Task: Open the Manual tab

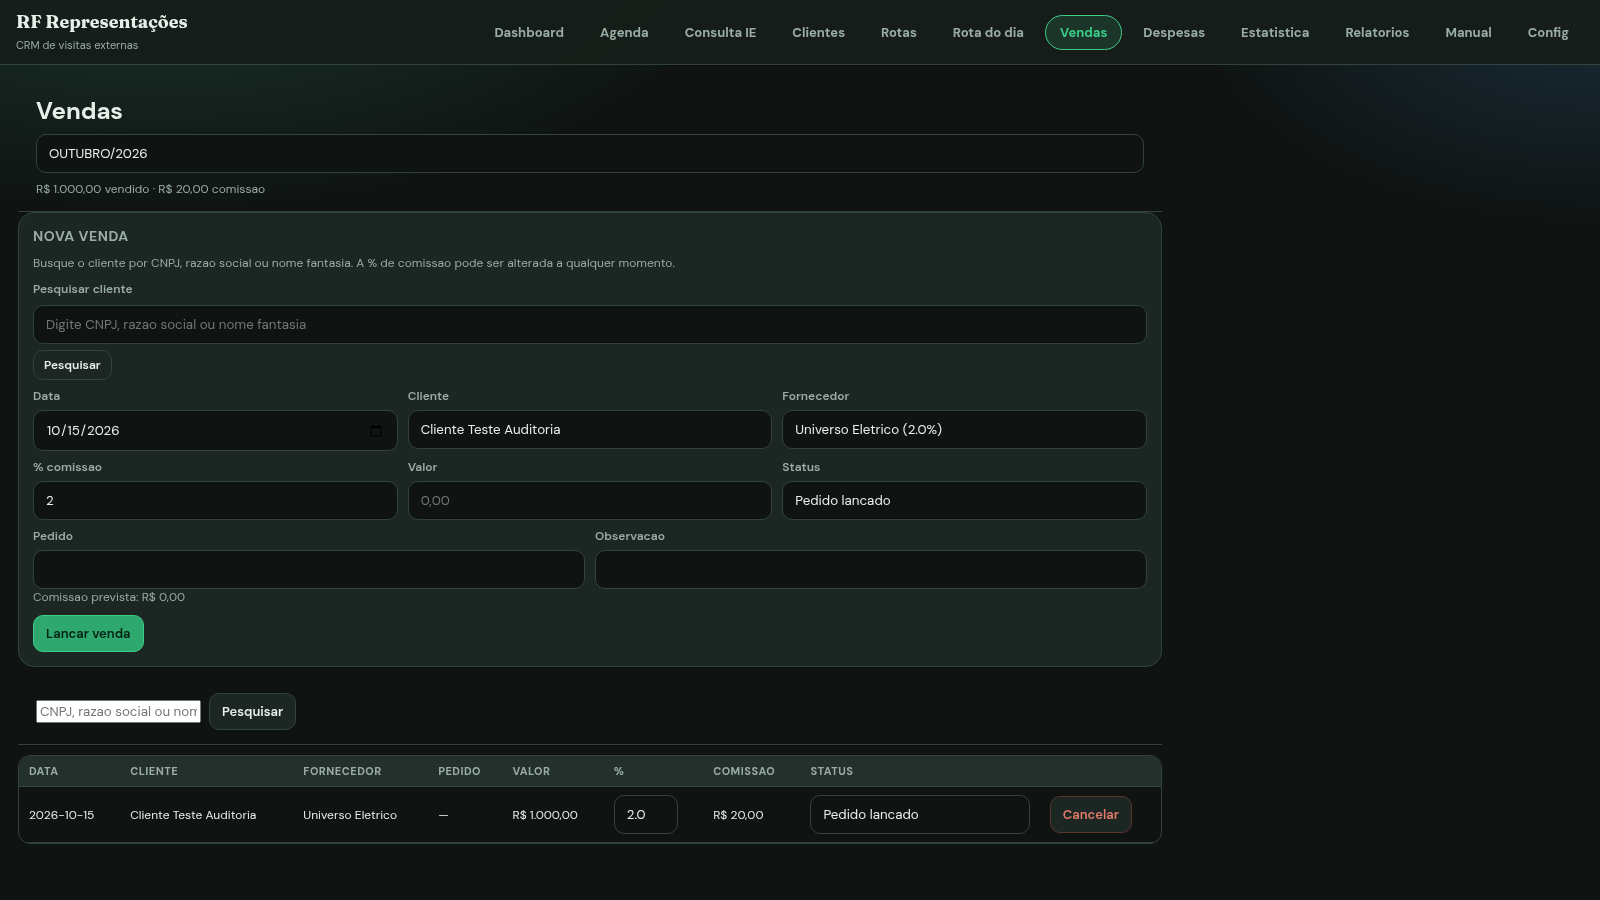Action: (x=1468, y=33)
